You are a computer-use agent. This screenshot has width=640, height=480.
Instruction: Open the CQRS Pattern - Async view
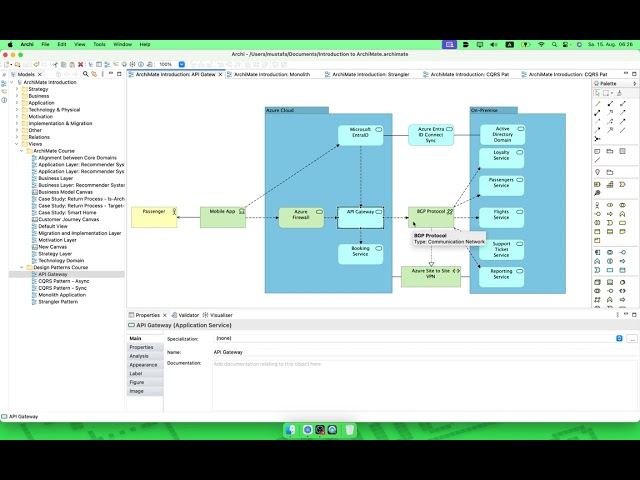[63, 281]
